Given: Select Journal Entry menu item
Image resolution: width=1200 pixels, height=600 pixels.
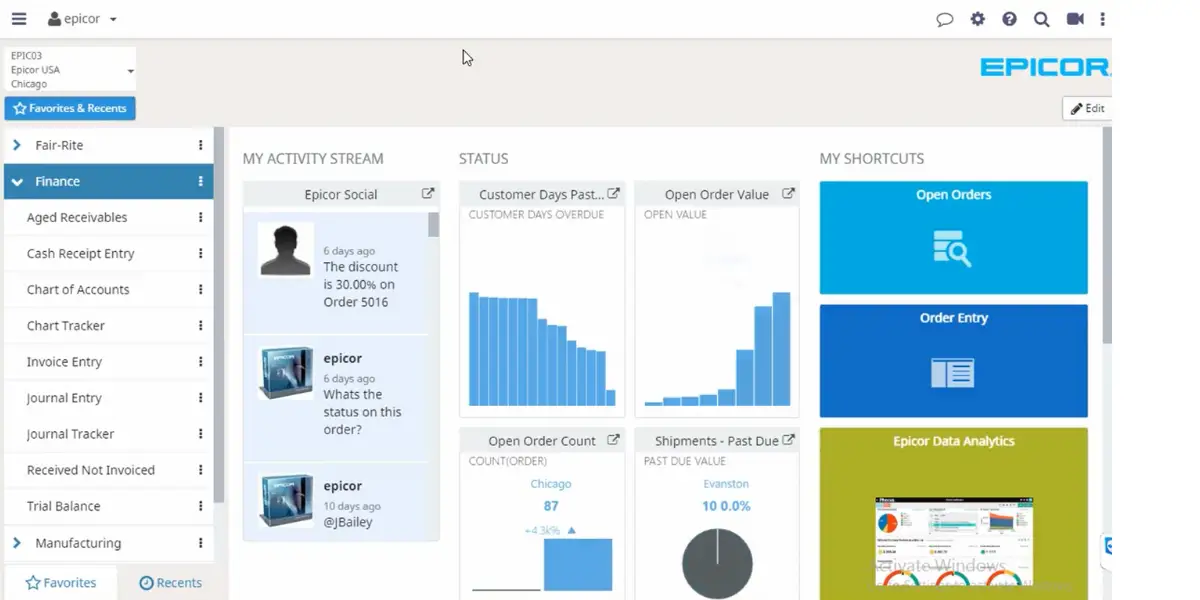Looking at the screenshot, I should coord(64,398).
